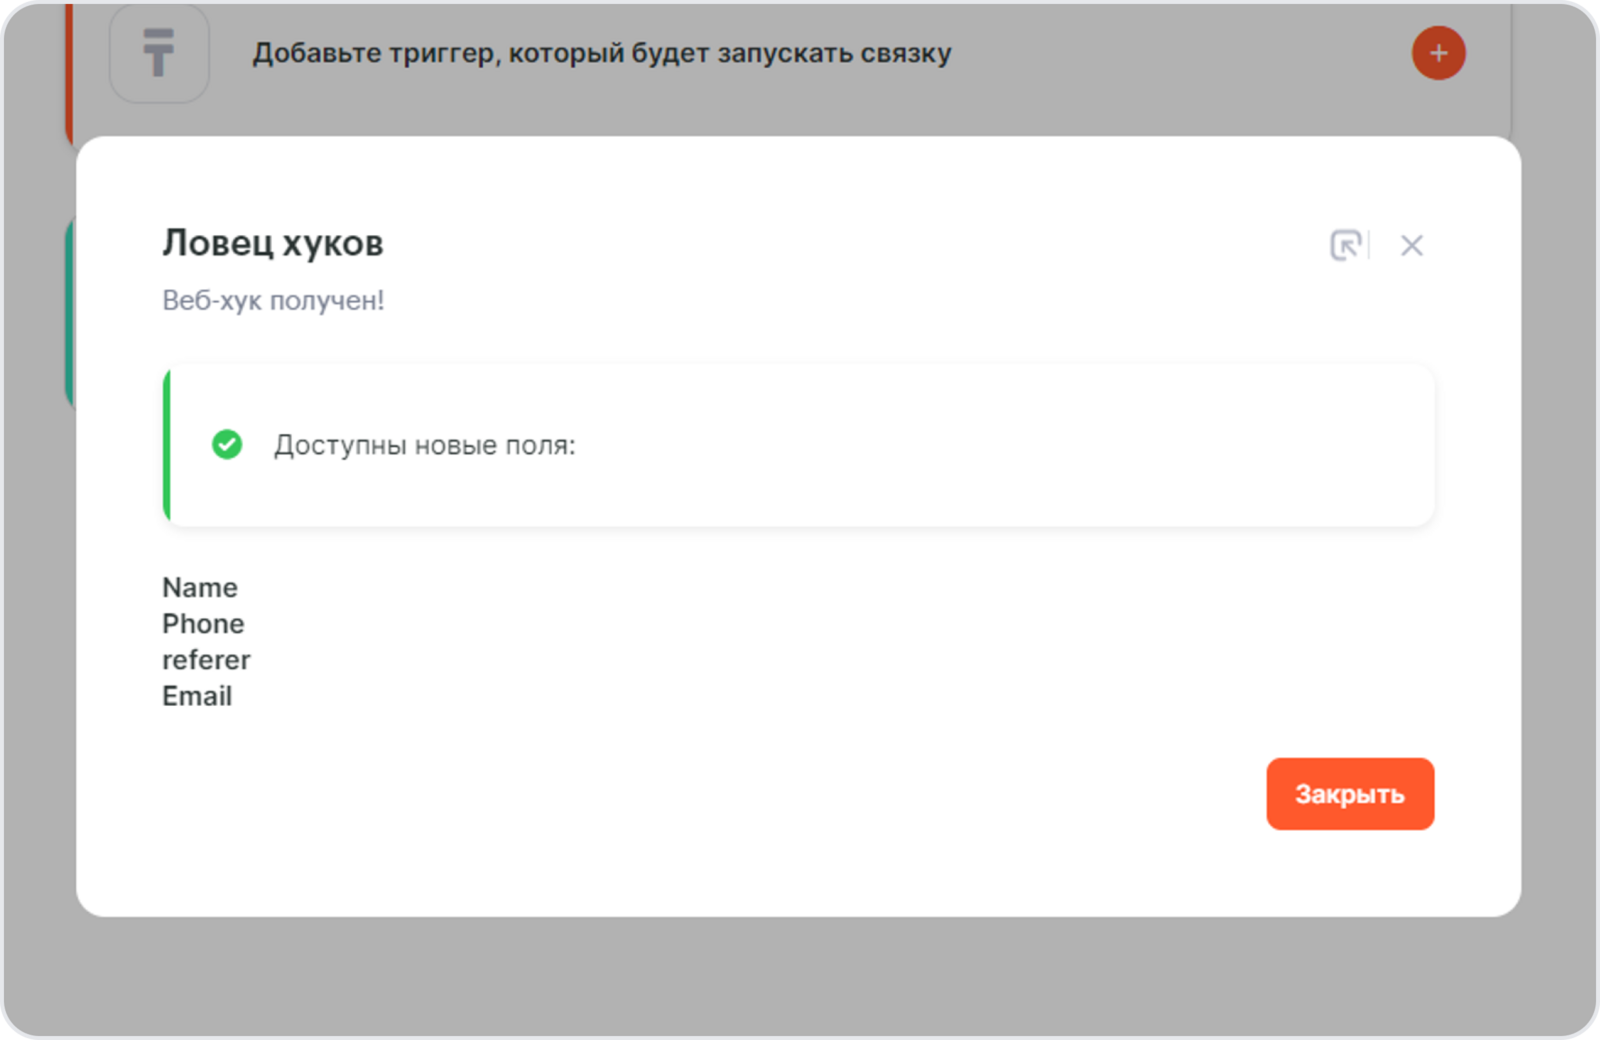1600x1040 pixels.
Task: Select the Name field entry
Action: [200, 587]
